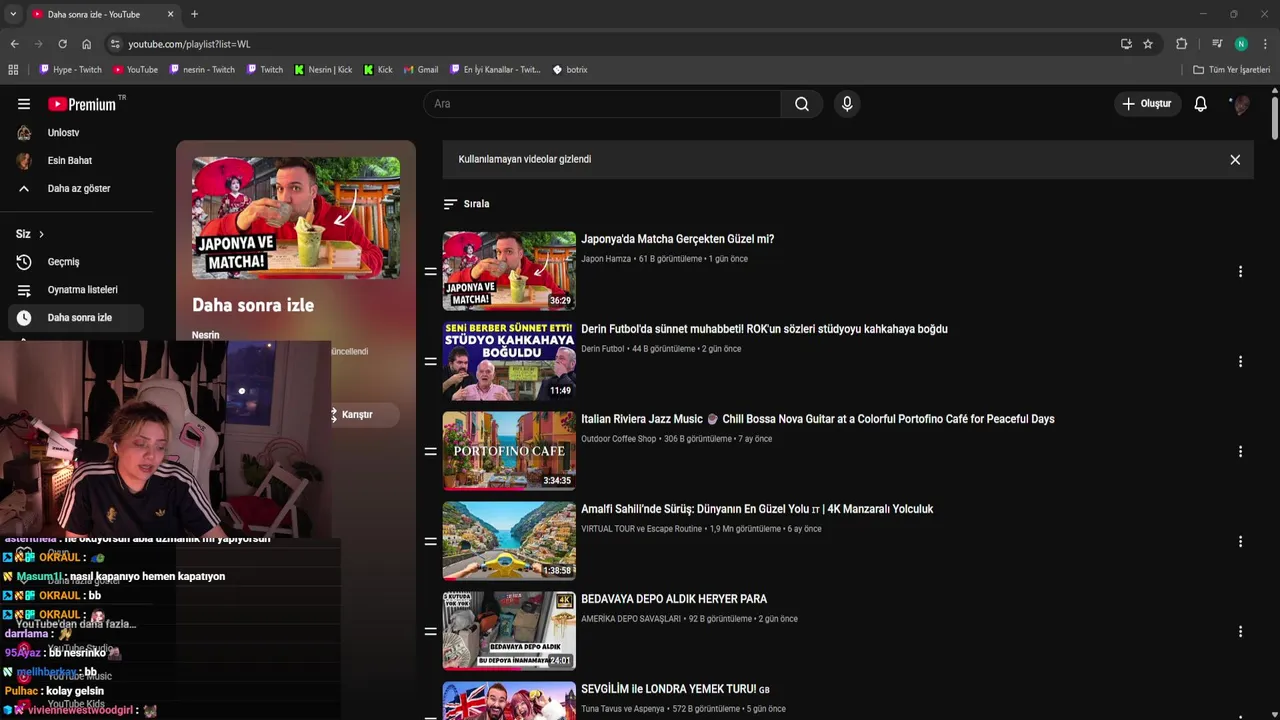The image size is (1280, 720).
Task: Open Hype - Twitch bookmark
Action: pos(70,70)
